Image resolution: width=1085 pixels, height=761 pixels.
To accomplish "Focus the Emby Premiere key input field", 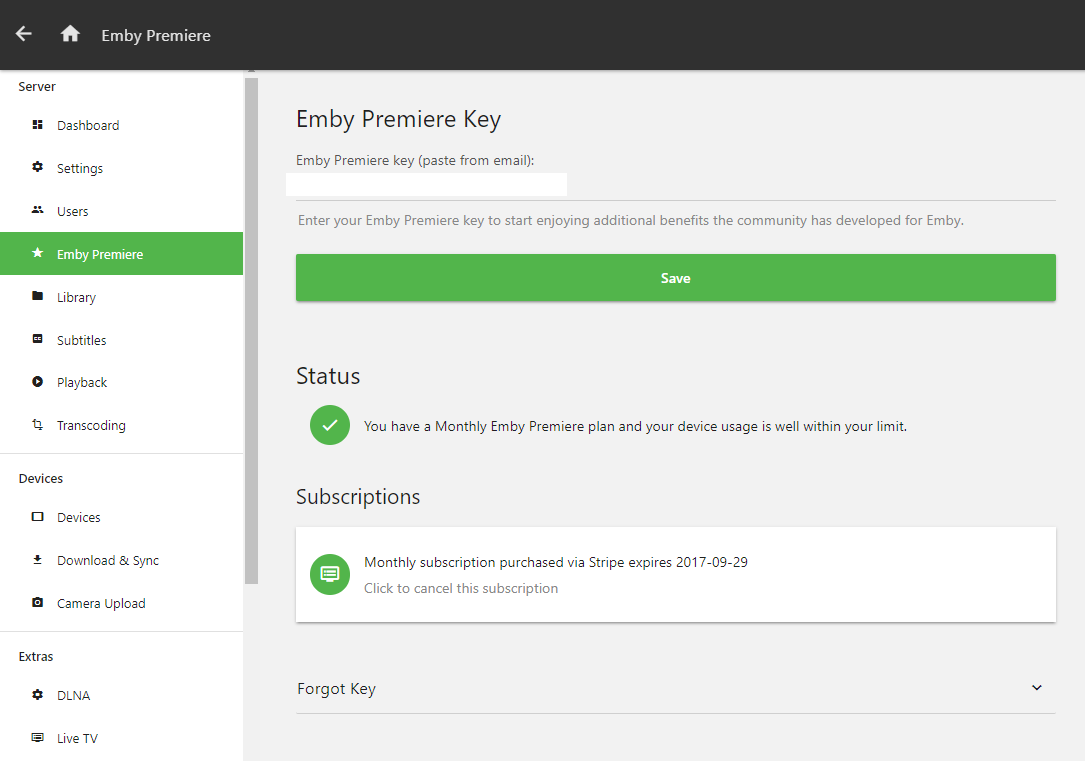I will coord(675,185).
